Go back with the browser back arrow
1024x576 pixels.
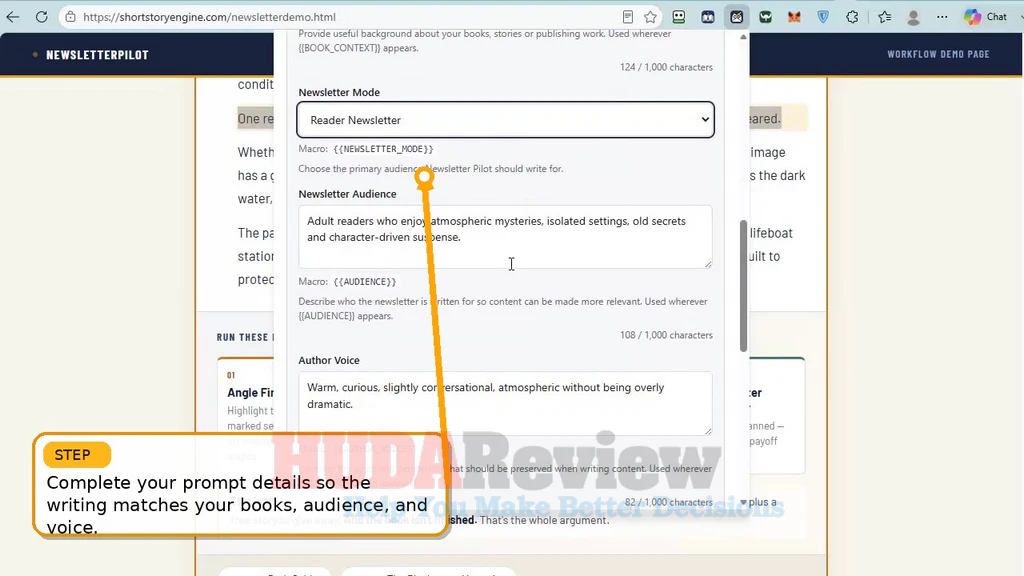point(13,17)
